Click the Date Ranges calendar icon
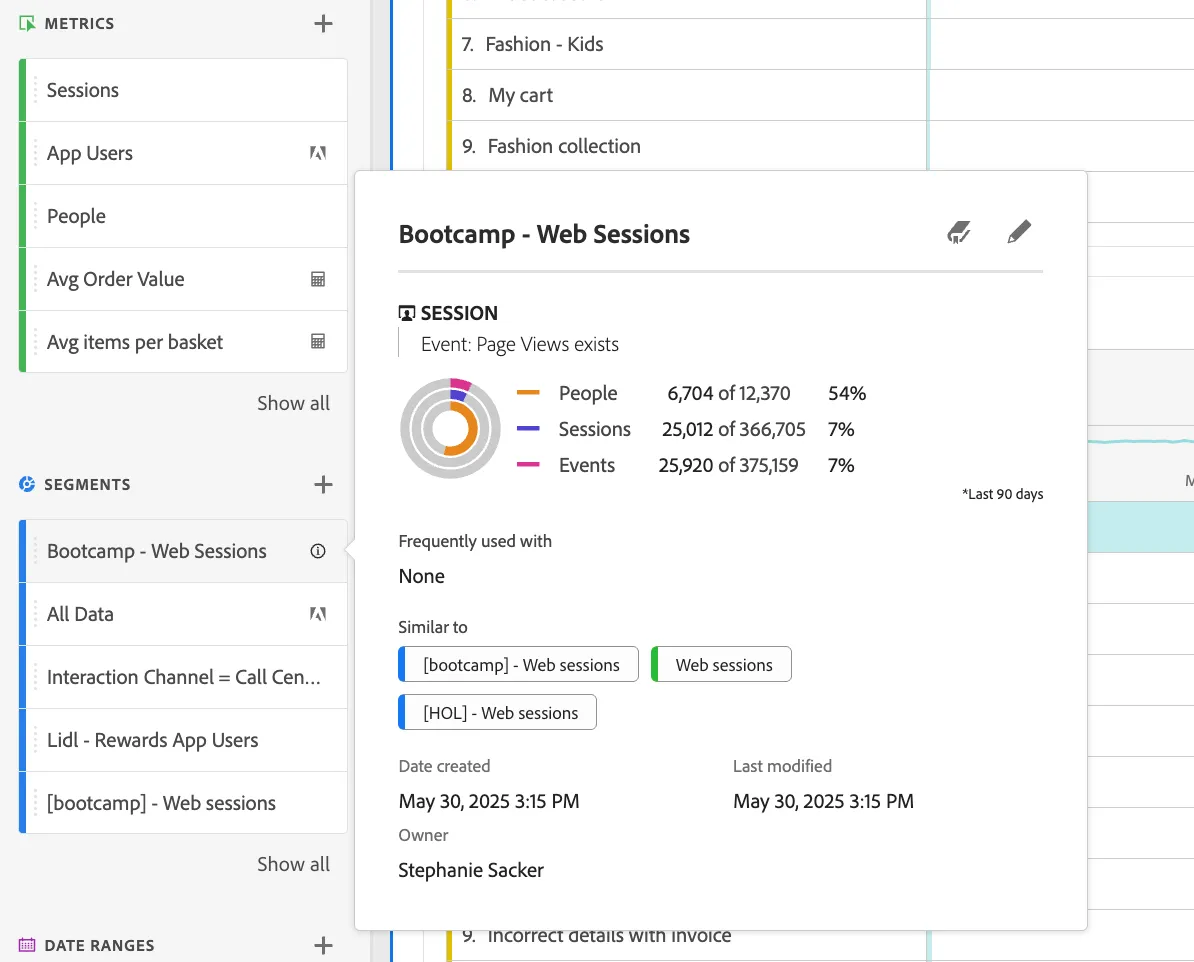Screen dimensions: 1194x962 point(27,945)
